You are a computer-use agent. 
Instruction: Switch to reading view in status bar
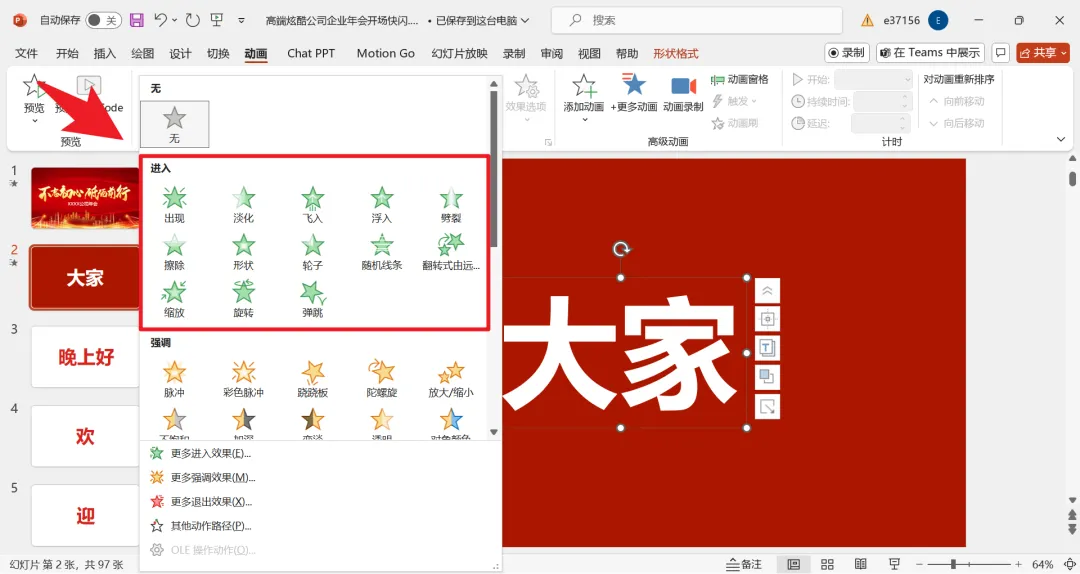pyautogui.click(x=860, y=564)
